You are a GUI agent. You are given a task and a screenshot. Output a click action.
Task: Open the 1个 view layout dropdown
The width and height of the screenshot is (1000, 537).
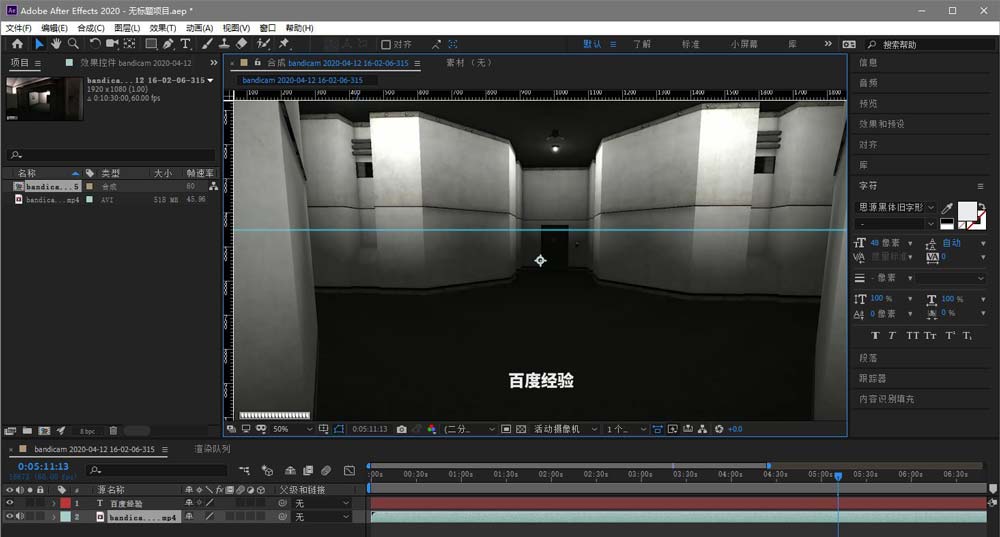pyautogui.click(x=626, y=429)
